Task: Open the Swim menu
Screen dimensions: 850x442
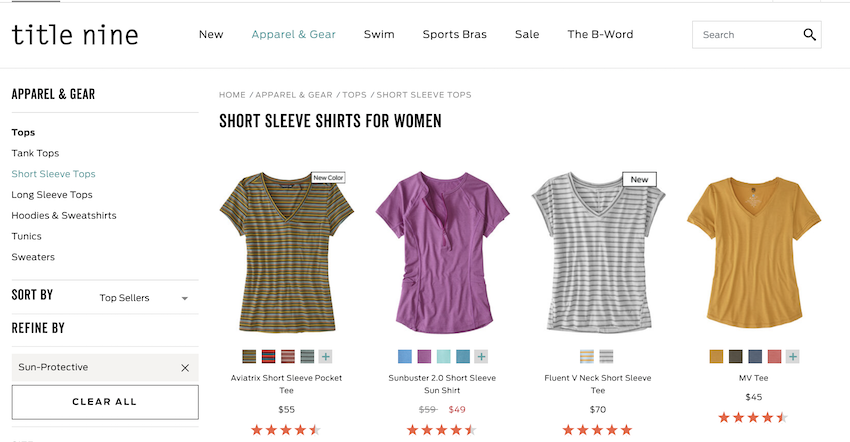Action: point(379,34)
